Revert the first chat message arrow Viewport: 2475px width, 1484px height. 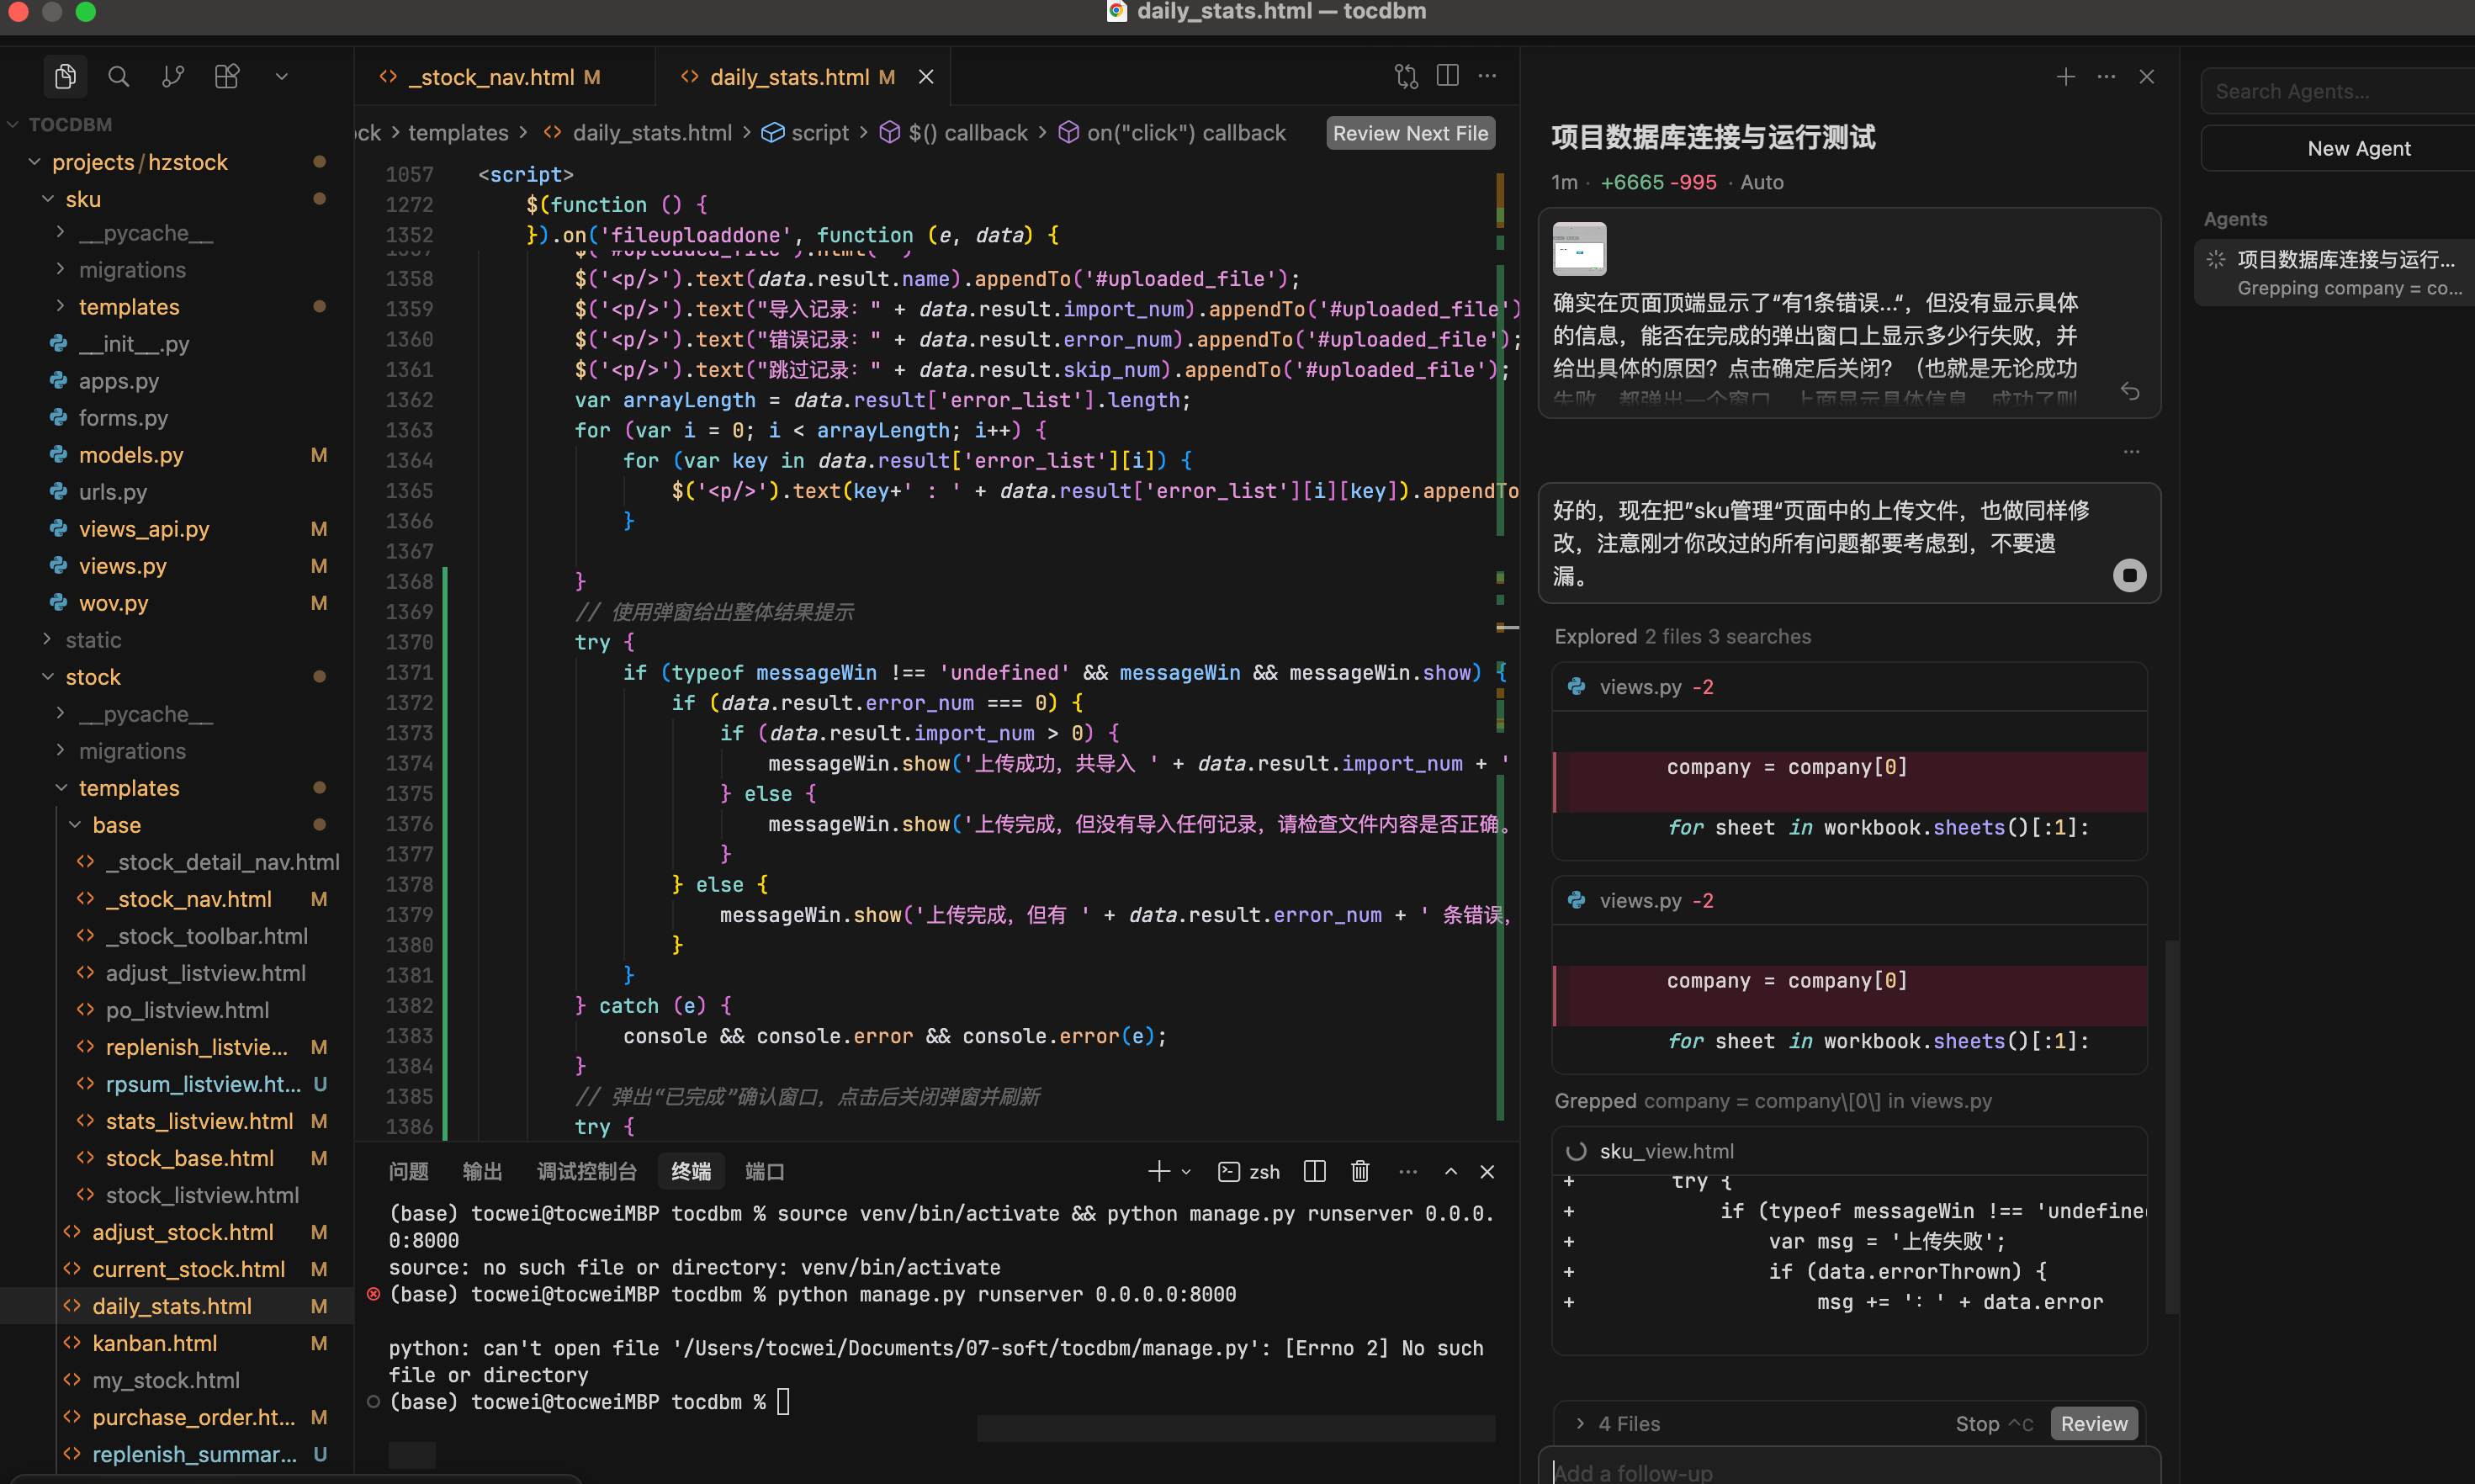tap(2130, 391)
